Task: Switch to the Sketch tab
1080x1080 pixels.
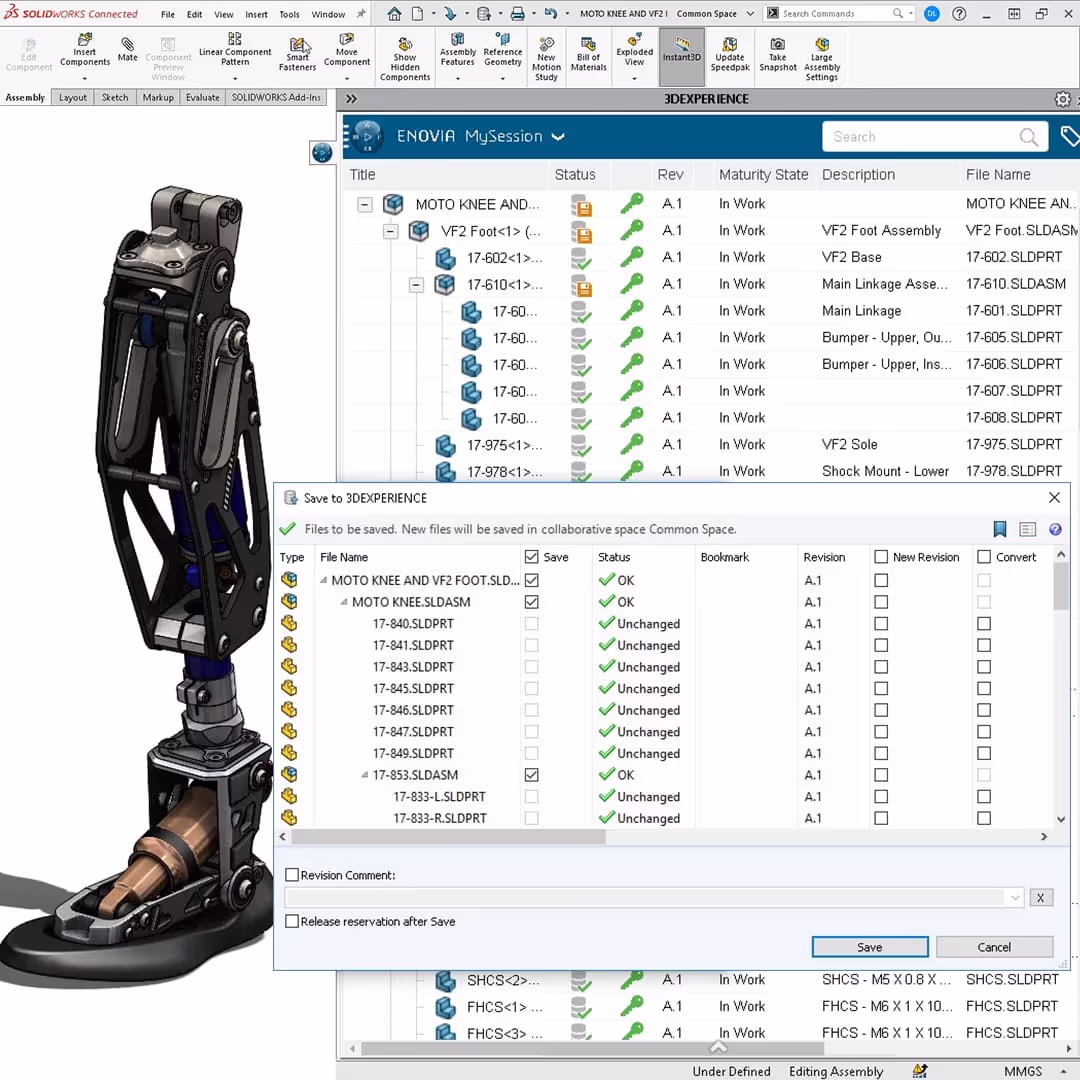Action: pyautogui.click(x=115, y=98)
